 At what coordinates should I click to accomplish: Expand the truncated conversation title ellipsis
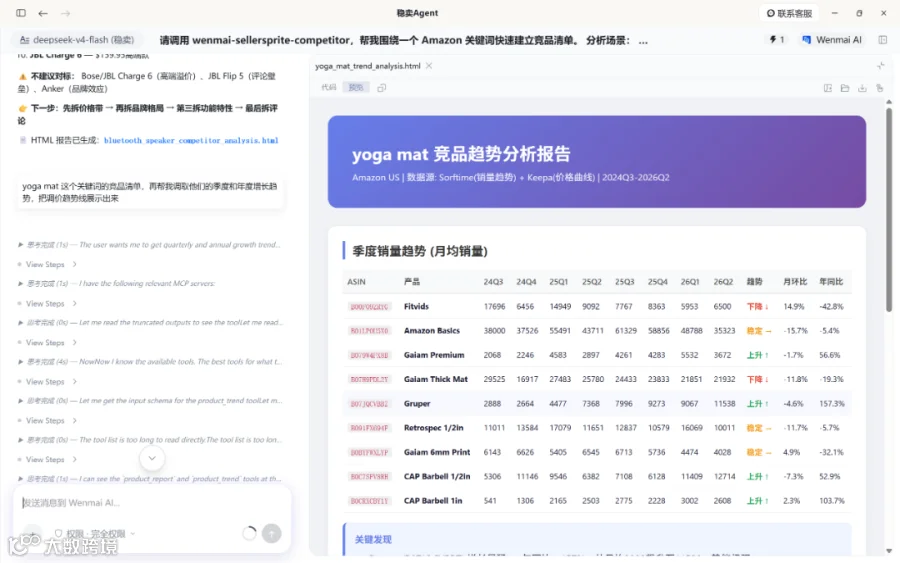click(x=643, y=41)
